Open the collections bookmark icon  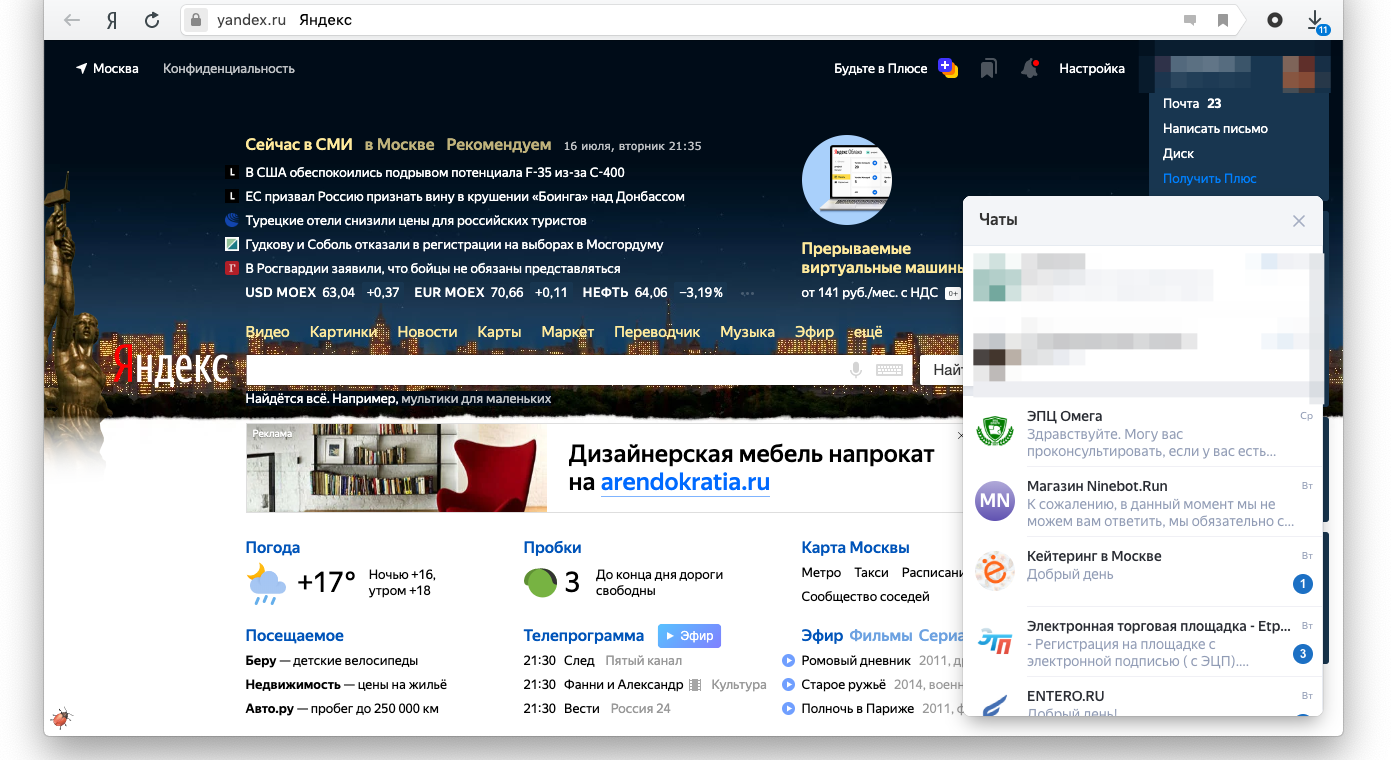tap(988, 69)
